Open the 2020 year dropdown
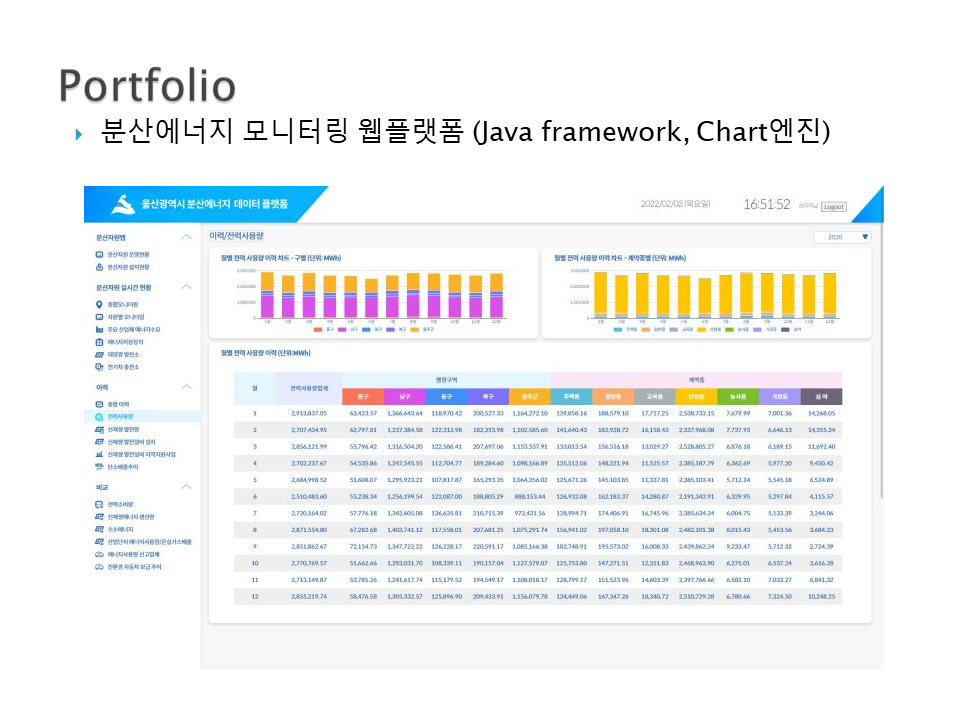 click(x=842, y=237)
